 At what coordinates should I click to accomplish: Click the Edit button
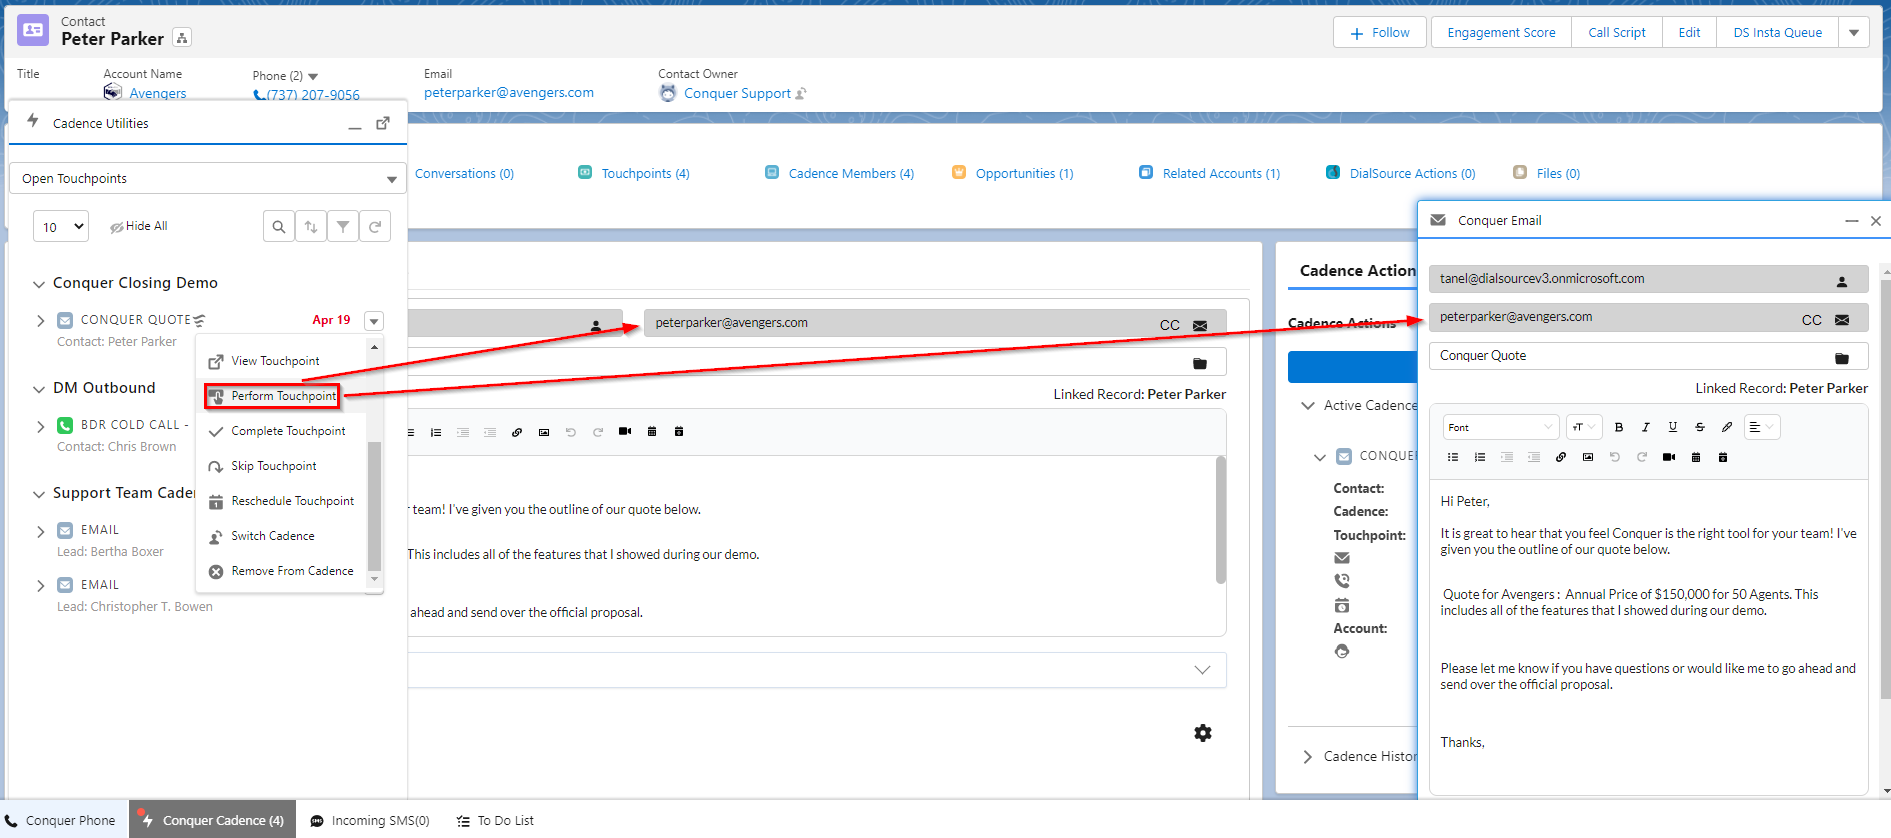(1689, 33)
